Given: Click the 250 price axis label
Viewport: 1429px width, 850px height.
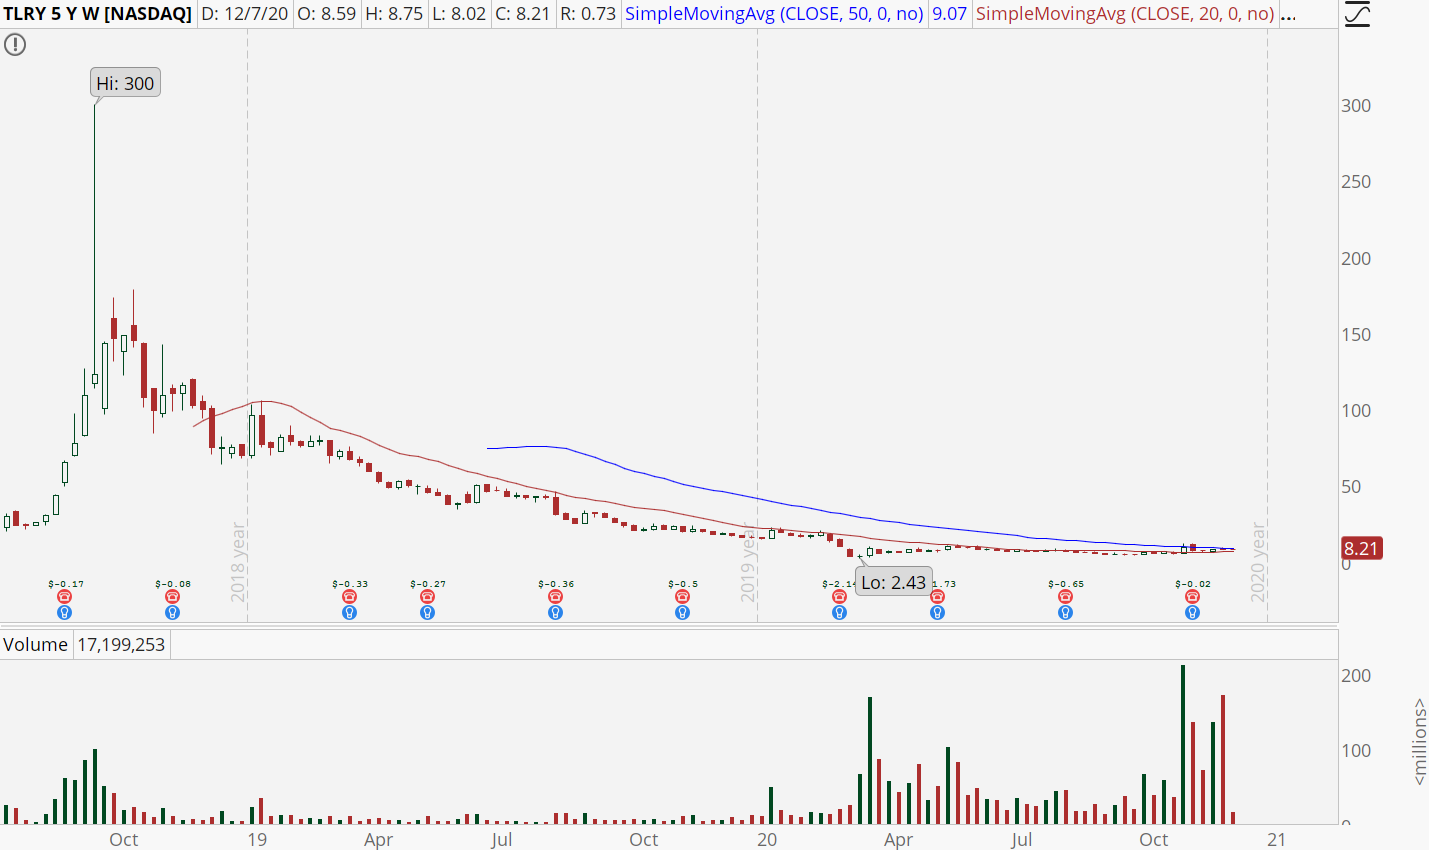Looking at the screenshot, I should 1356,182.
